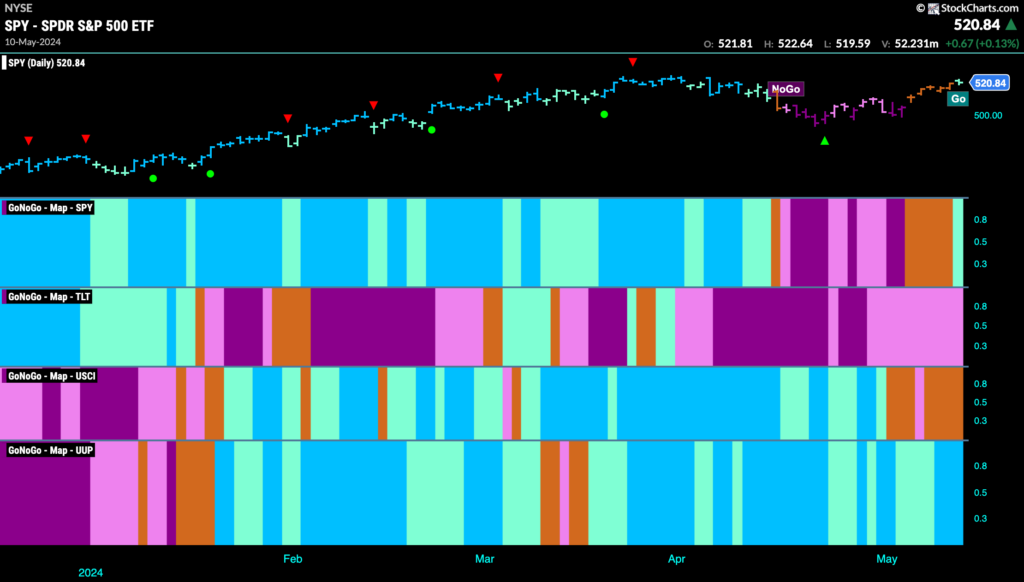The image size is (1024, 582).
Task: Click the green up arrow beside 520.84 header price
Action: [x=1012, y=25]
